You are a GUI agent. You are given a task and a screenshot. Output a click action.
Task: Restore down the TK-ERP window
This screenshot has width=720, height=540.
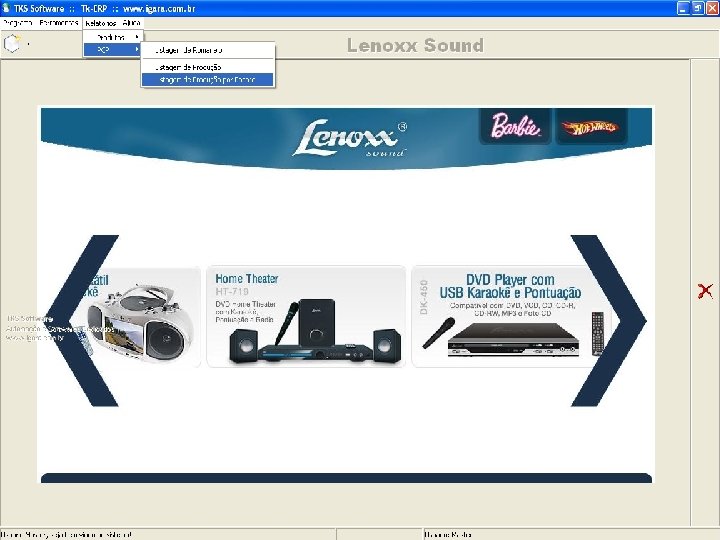pyautogui.click(x=698, y=8)
